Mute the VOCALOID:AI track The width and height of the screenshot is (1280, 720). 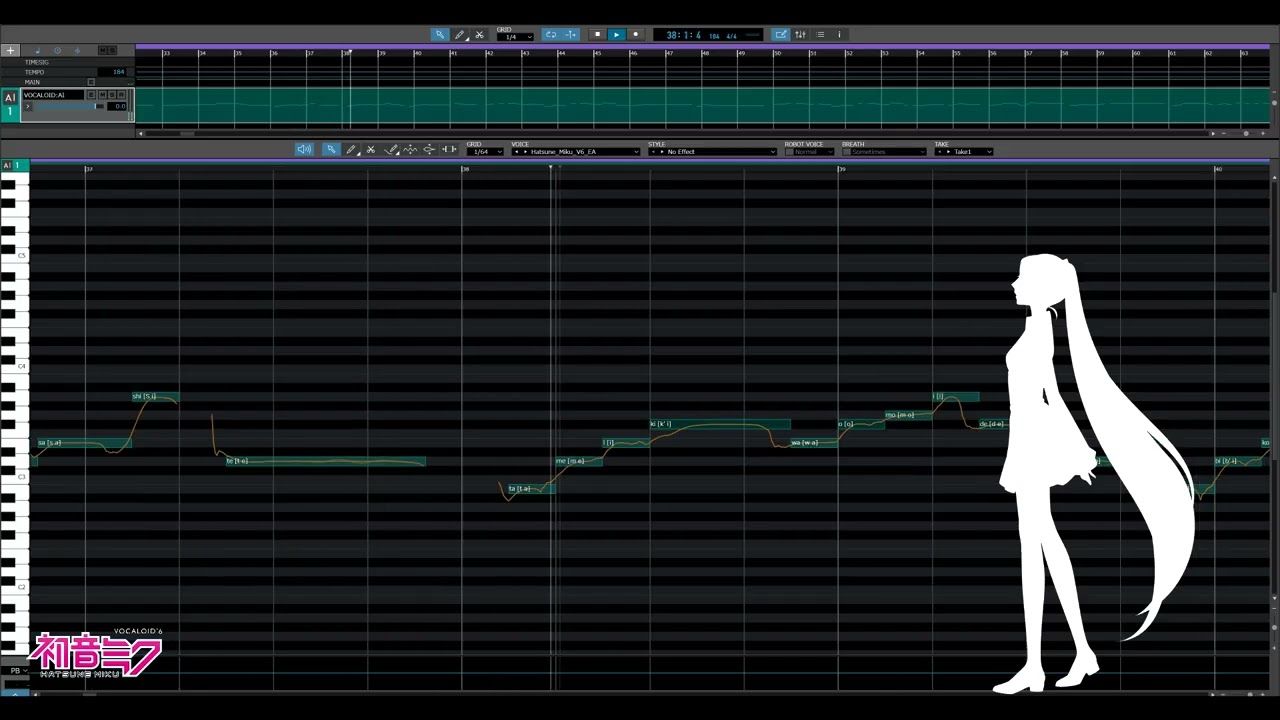(x=102, y=95)
